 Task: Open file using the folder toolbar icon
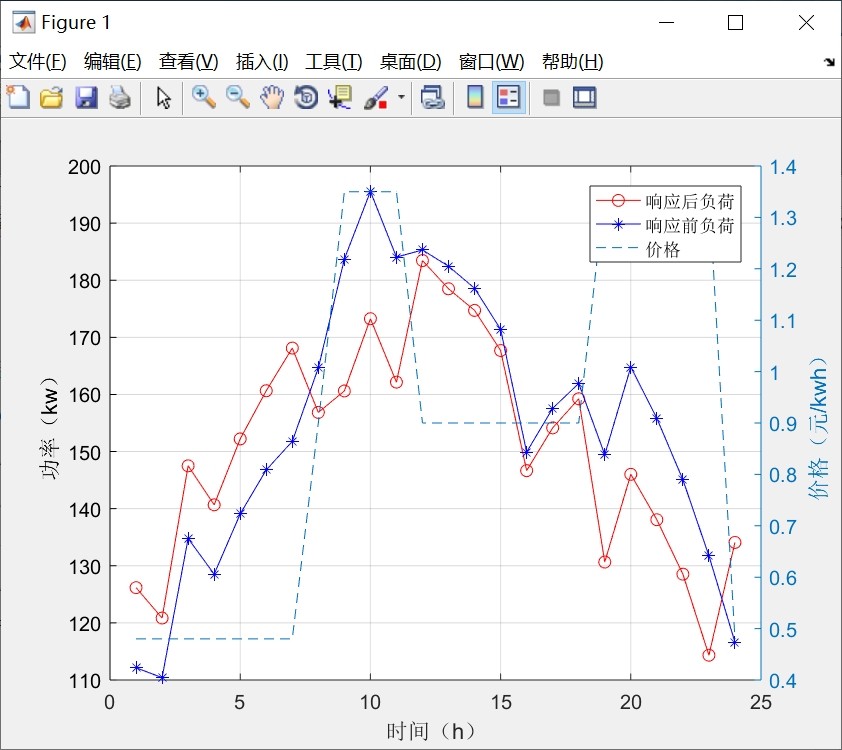(x=52, y=98)
